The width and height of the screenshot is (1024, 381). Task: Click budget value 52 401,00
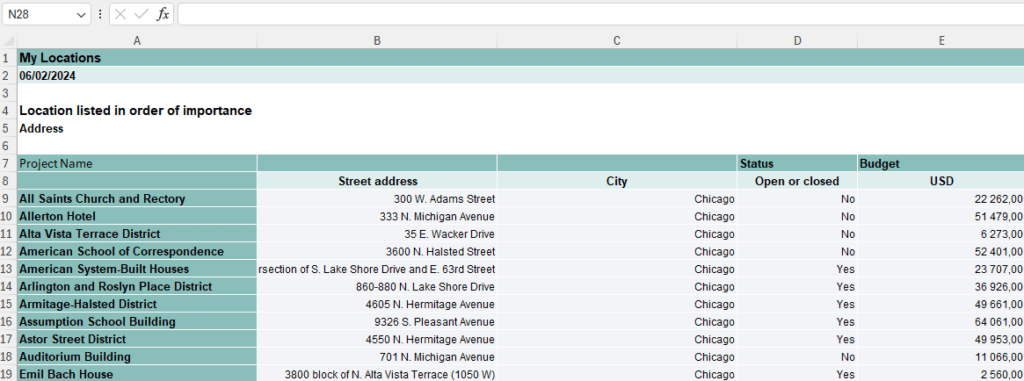pyautogui.click(x=941, y=252)
